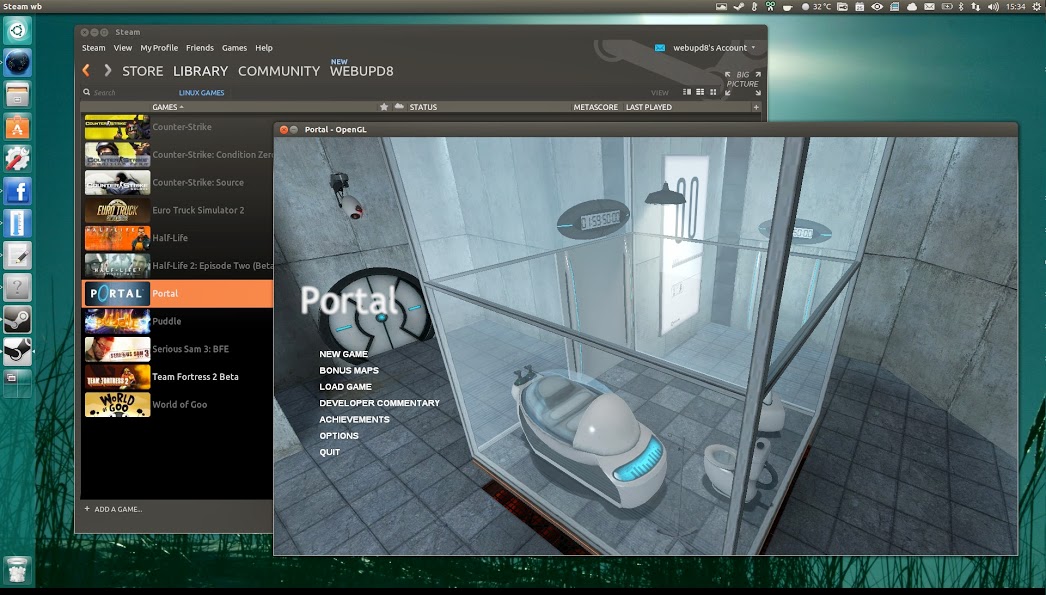
Task: Add a column via the plus next to LAST PLAYED
Action: click(755, 107)
